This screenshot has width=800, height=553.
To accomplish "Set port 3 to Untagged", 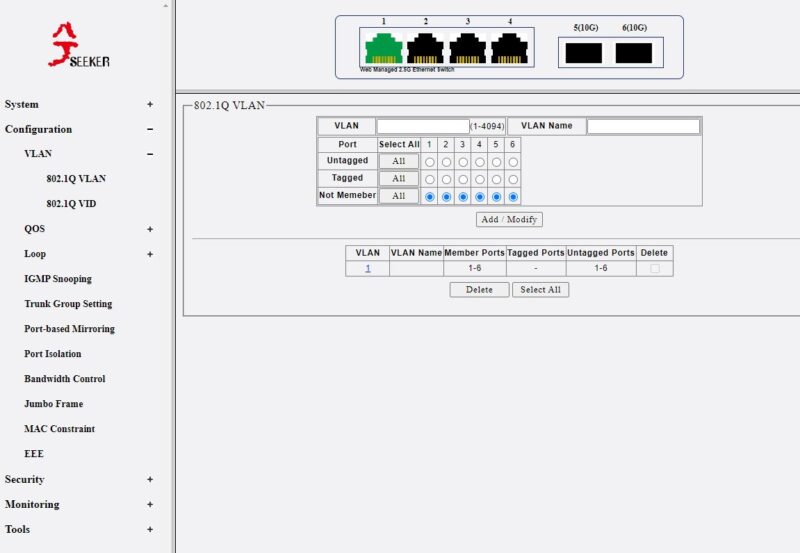I will pyautogui.click(x=463, y=162).
